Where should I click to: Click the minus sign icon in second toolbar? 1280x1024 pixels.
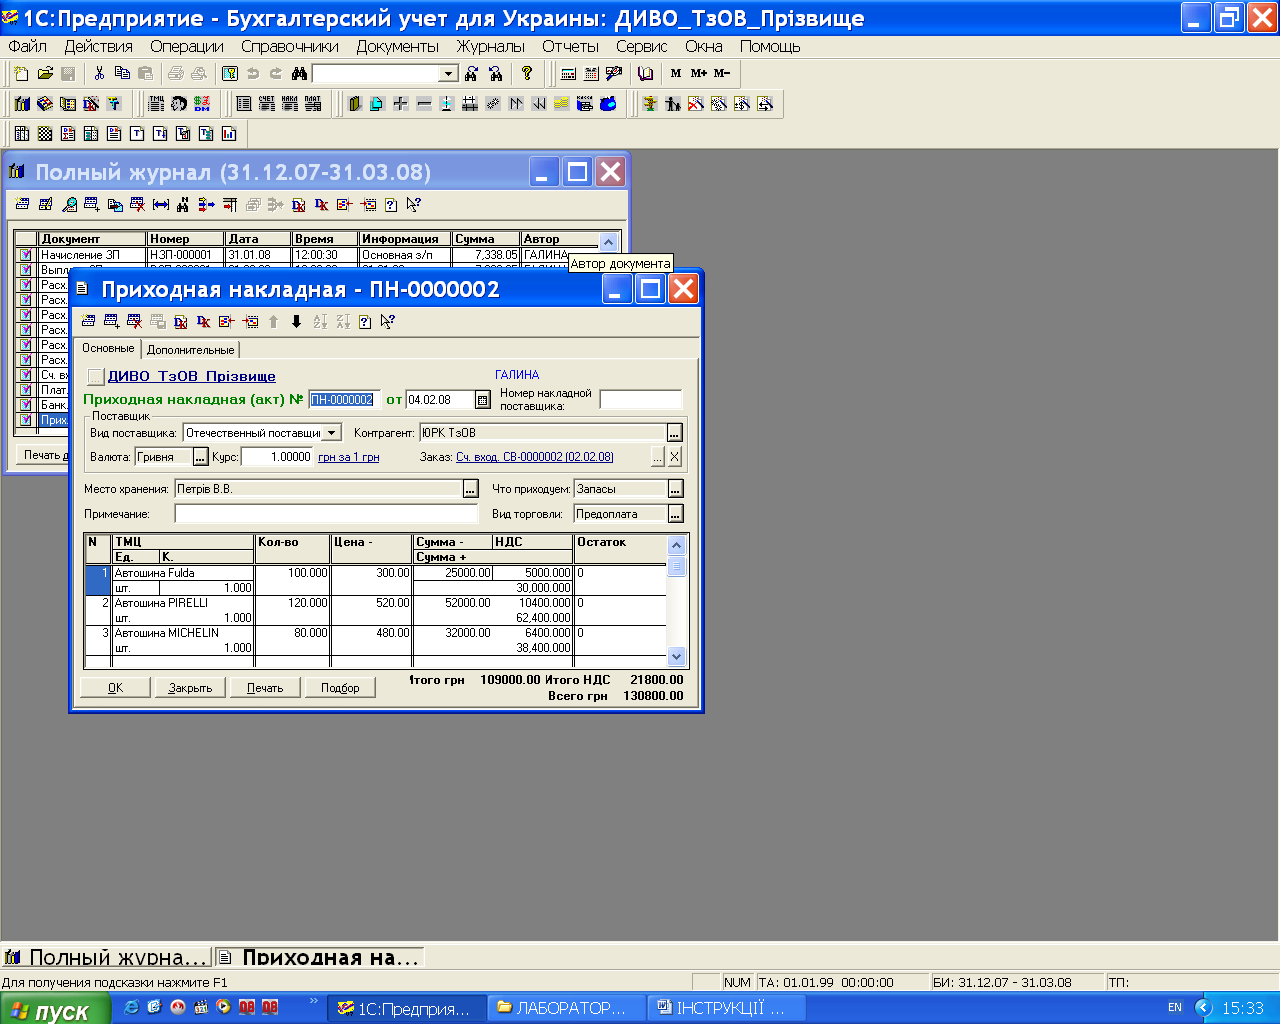(423, 103)
